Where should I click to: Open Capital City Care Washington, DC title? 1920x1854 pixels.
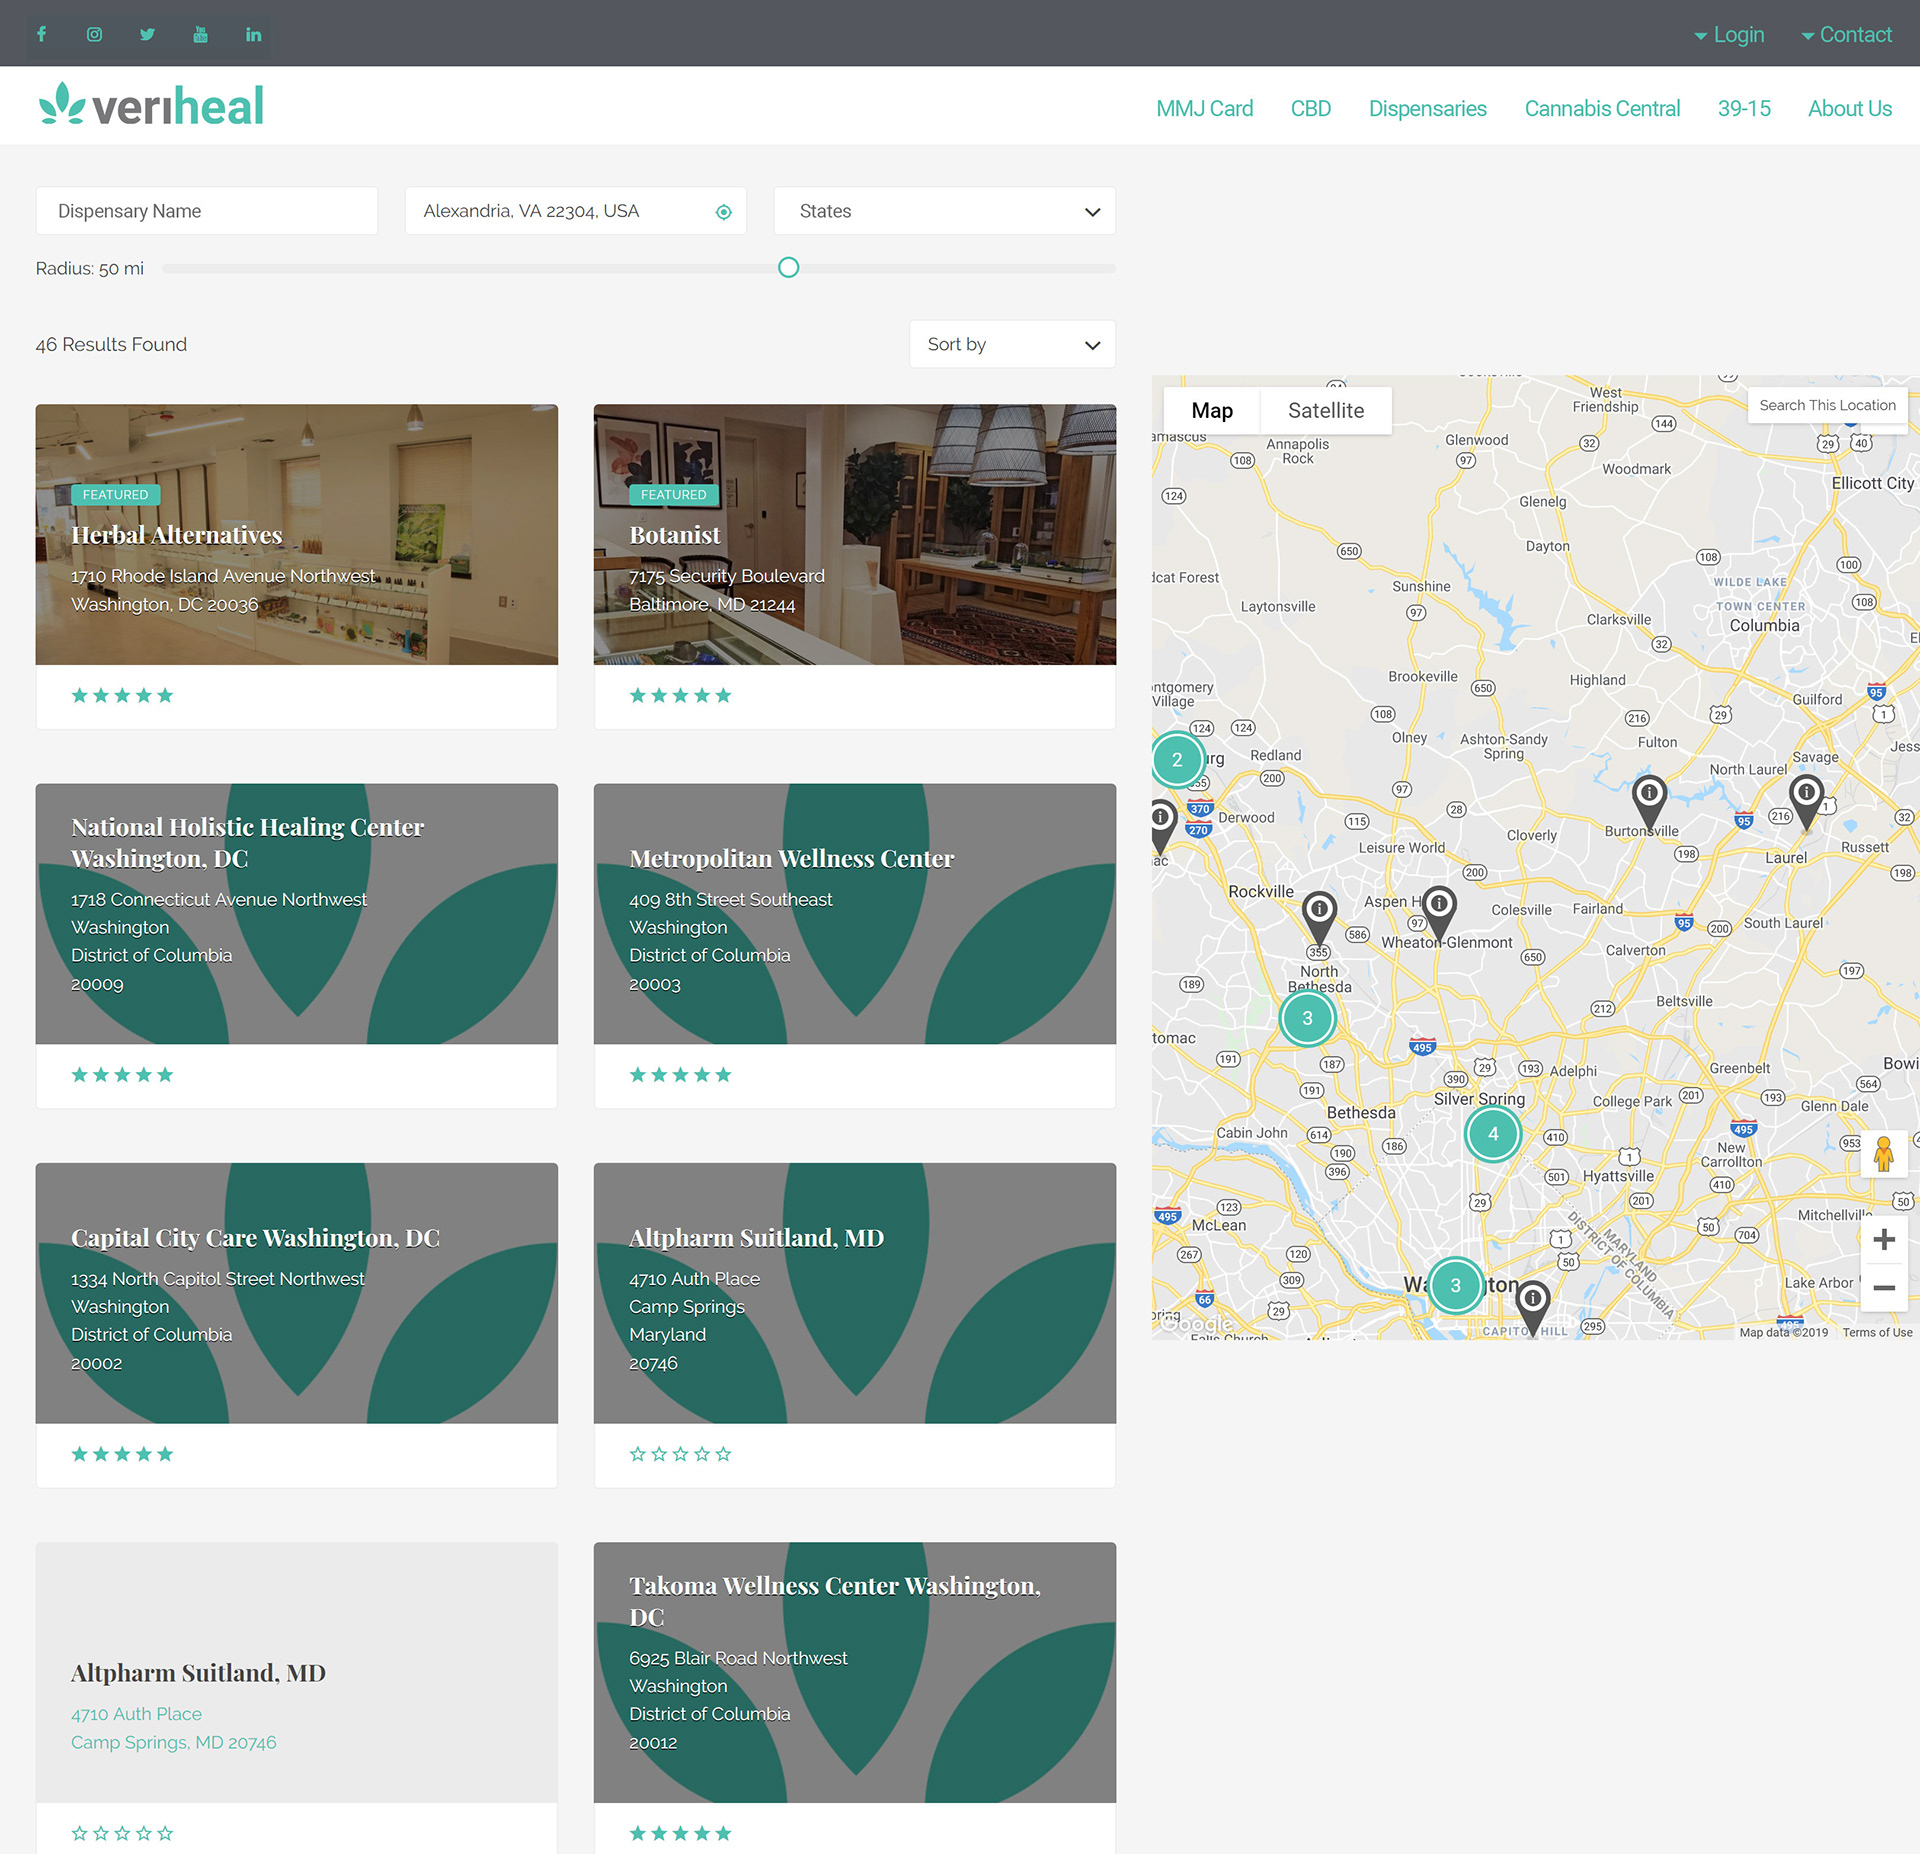(255, 1238)
